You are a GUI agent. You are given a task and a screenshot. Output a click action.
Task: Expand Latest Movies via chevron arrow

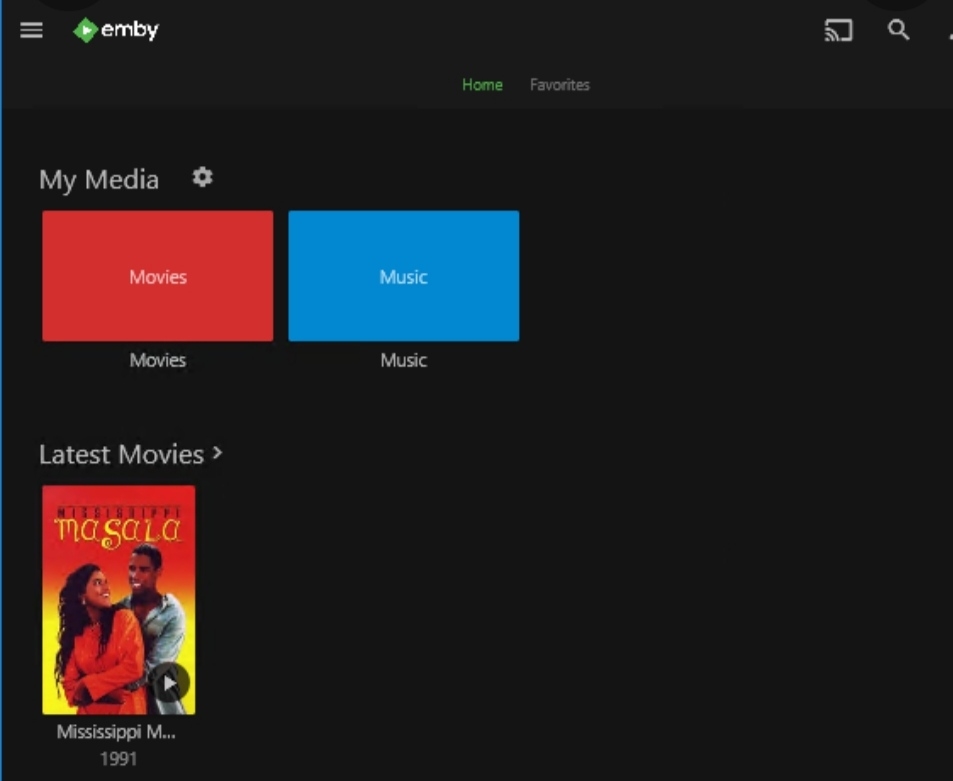(217, 453)
